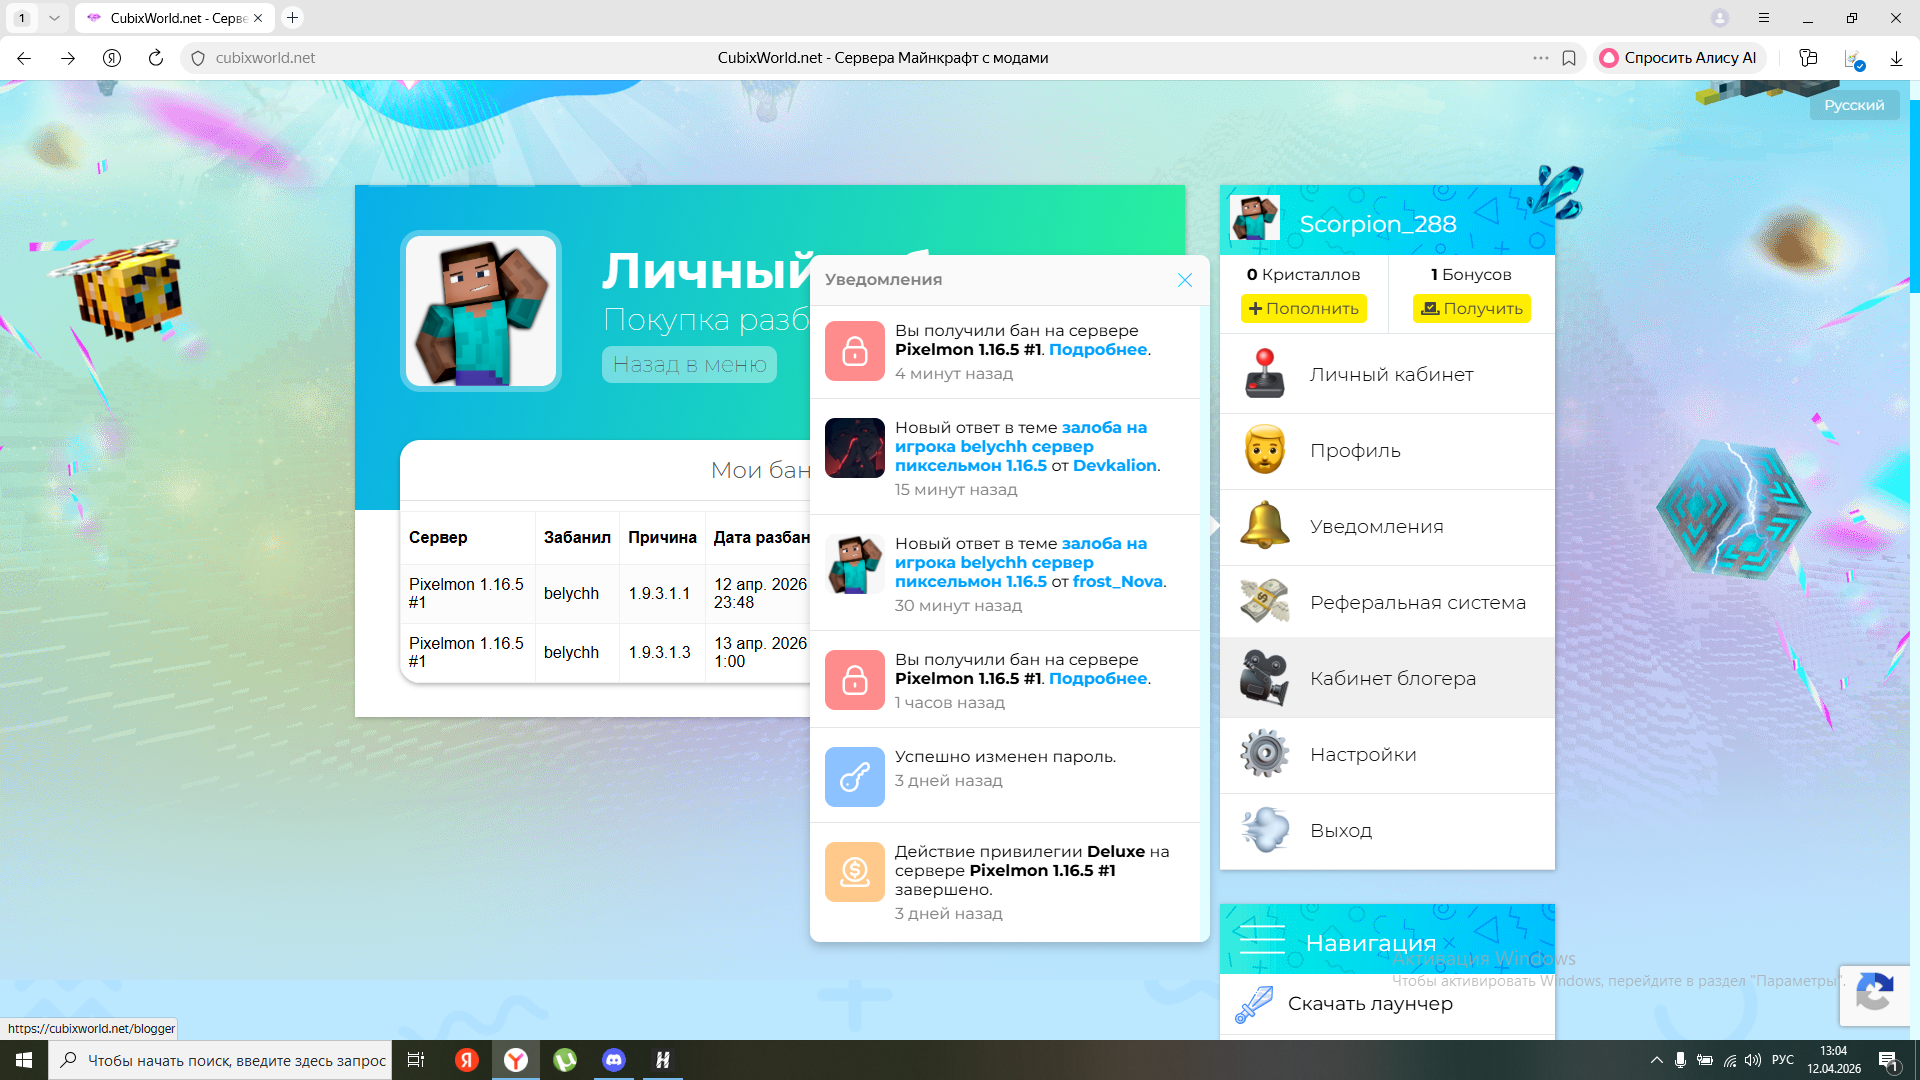Image resolution: width=1920 pixels, height=1080 pixels.
Task: Click the cubixworld.net address bar
Action: pyautogui.click(x=265, y=58)
